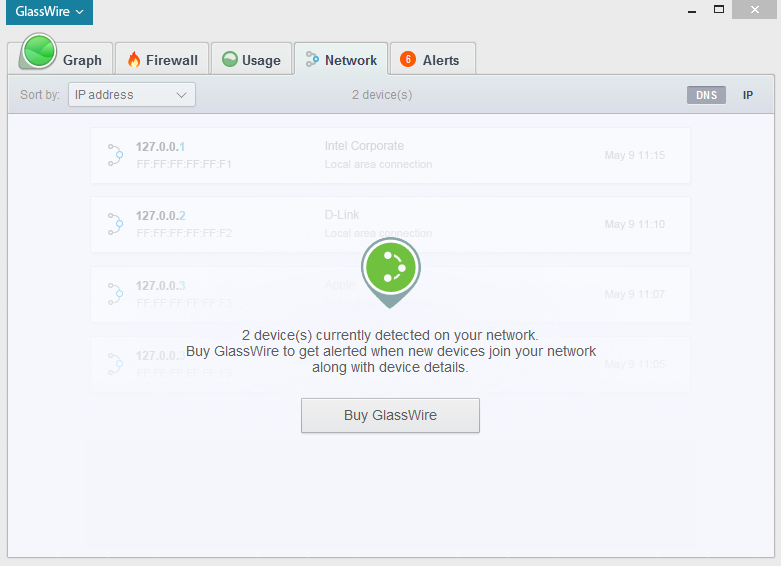This screenshot has height=566, width=781.
Task: Click the May 9 11:15 timestamp
Action: click(x=635, y=155)
